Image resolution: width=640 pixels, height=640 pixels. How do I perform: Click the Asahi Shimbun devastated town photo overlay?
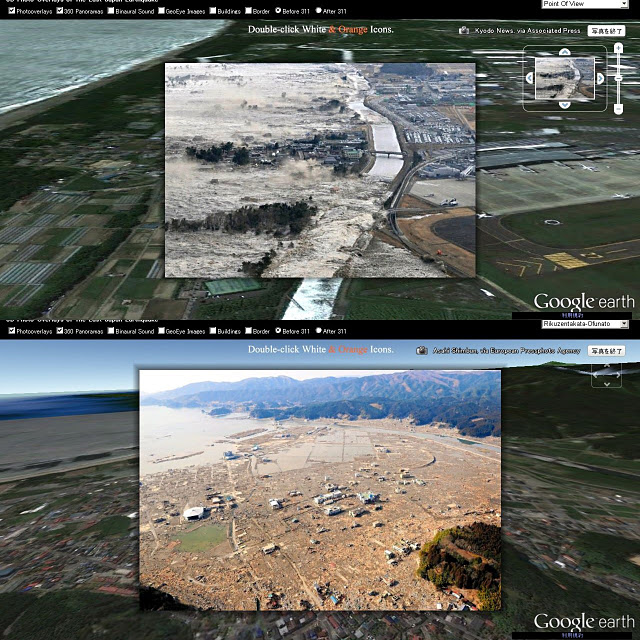coord(320,490)
